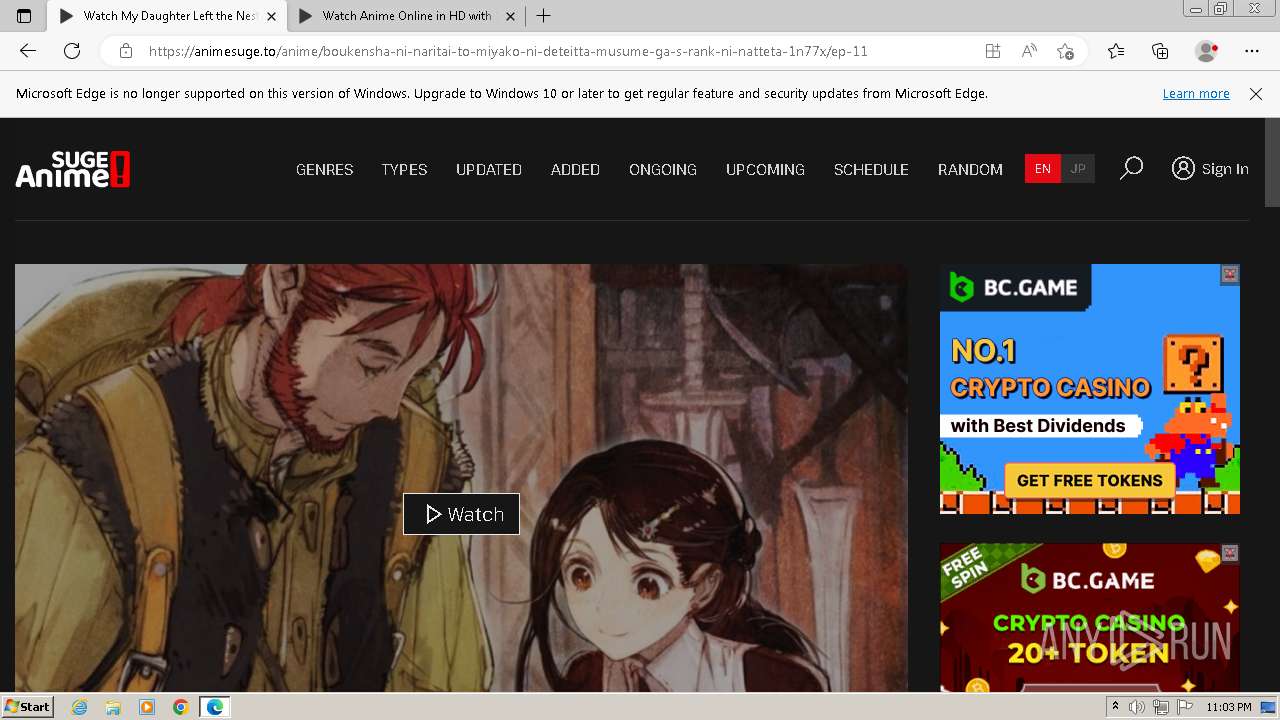Open tab actions menu at window corner
1280x720 pixels.
point(24,16)
